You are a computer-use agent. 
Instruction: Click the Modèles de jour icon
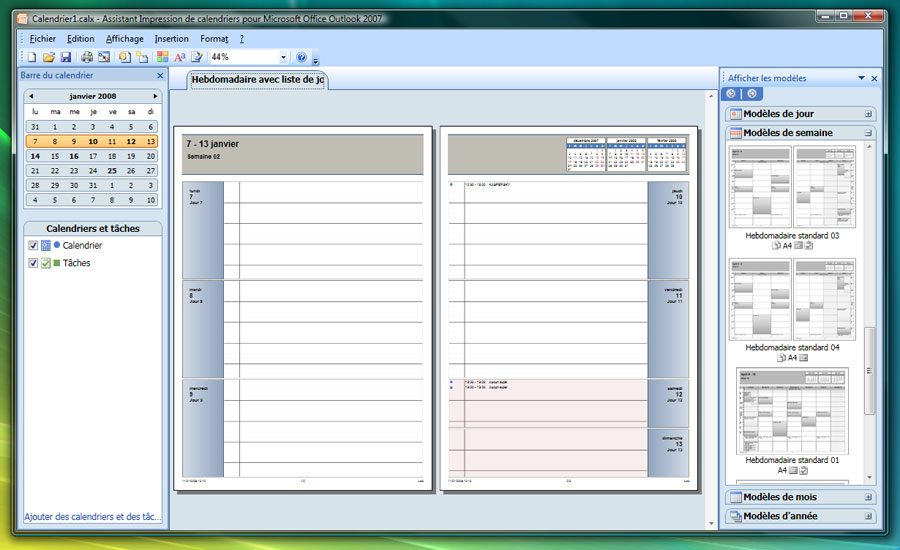coord(735,114)
